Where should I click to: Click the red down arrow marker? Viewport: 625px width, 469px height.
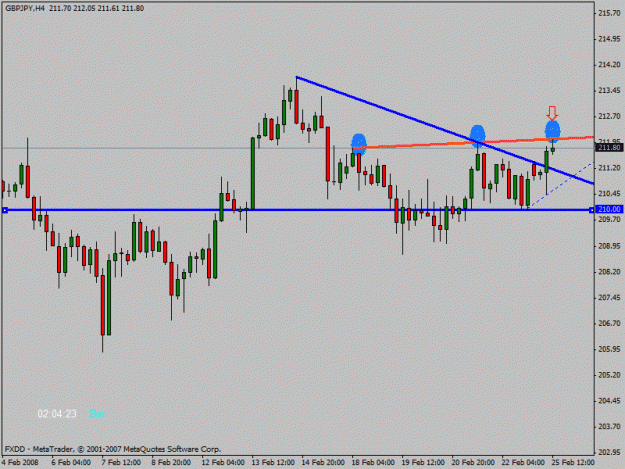point(552,113)
